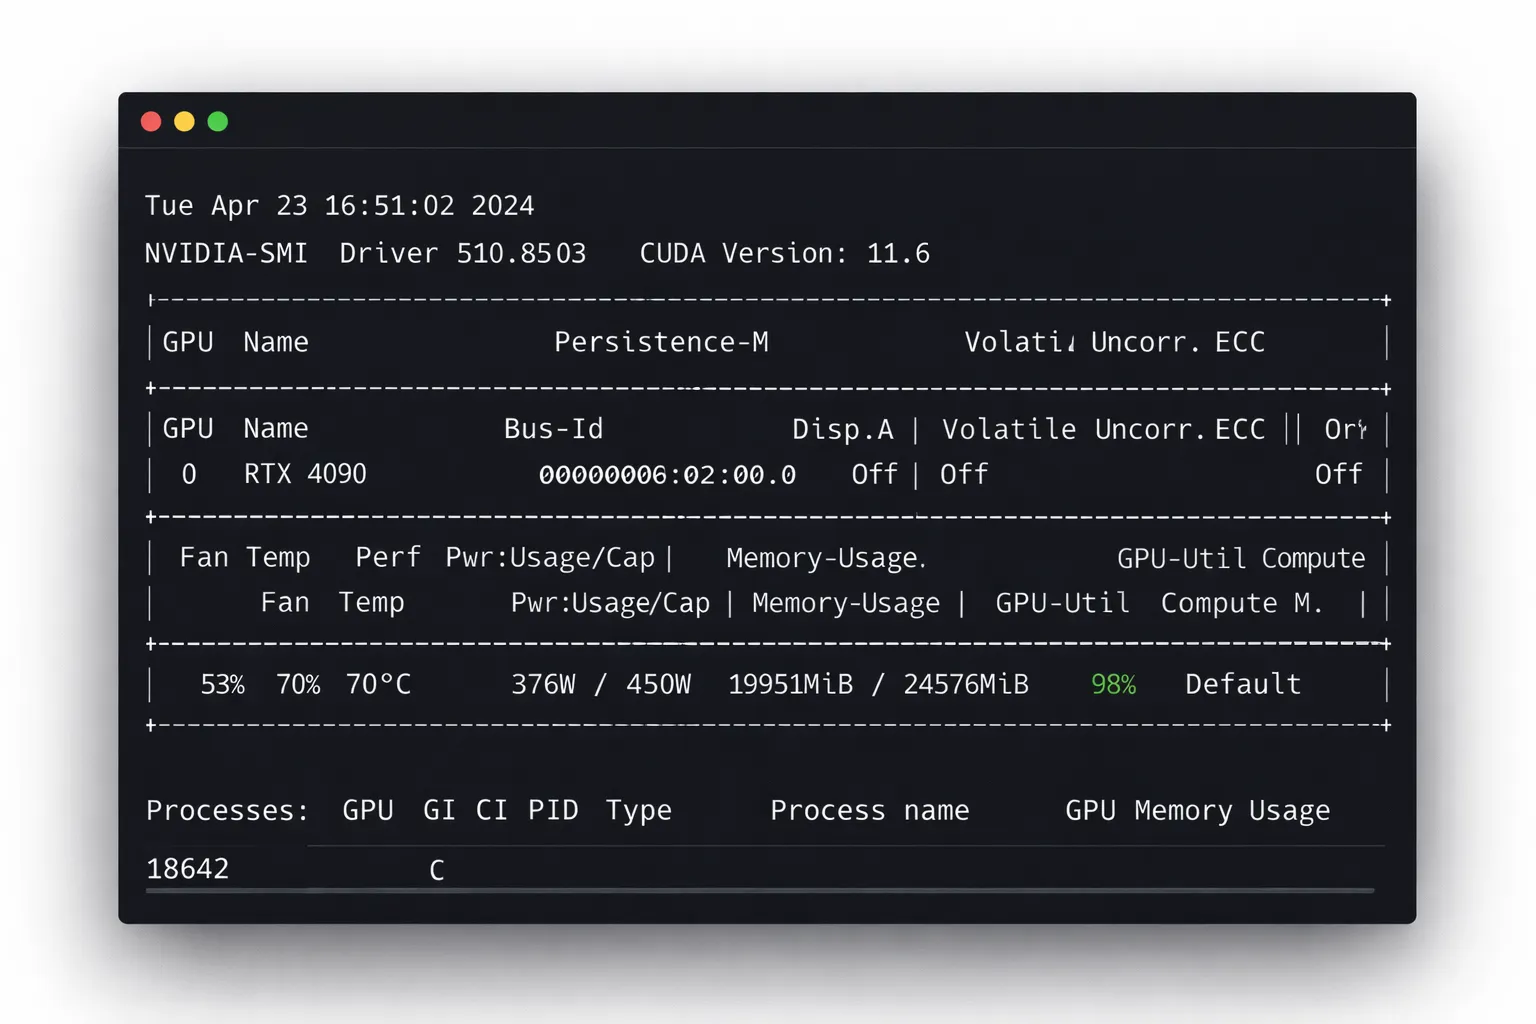Click bus id '00000006:02:00.0'

667,475
